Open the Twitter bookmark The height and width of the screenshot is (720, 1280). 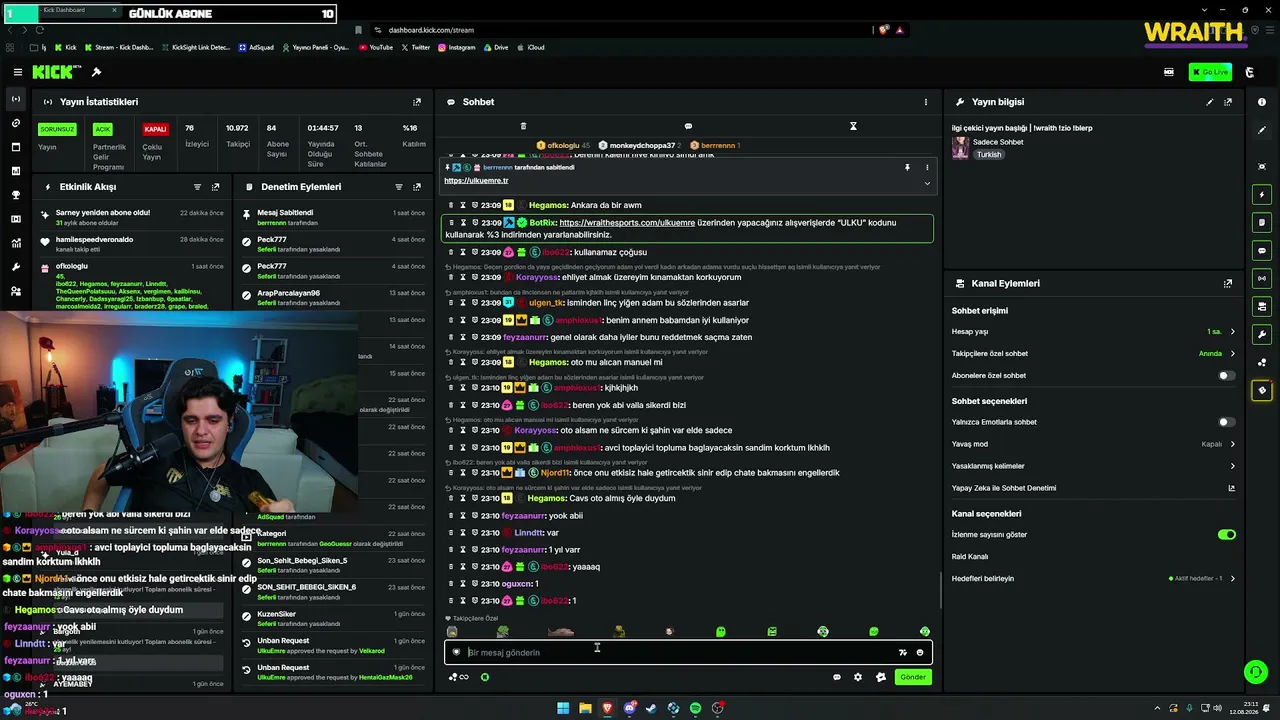click(x=416, y=47)
